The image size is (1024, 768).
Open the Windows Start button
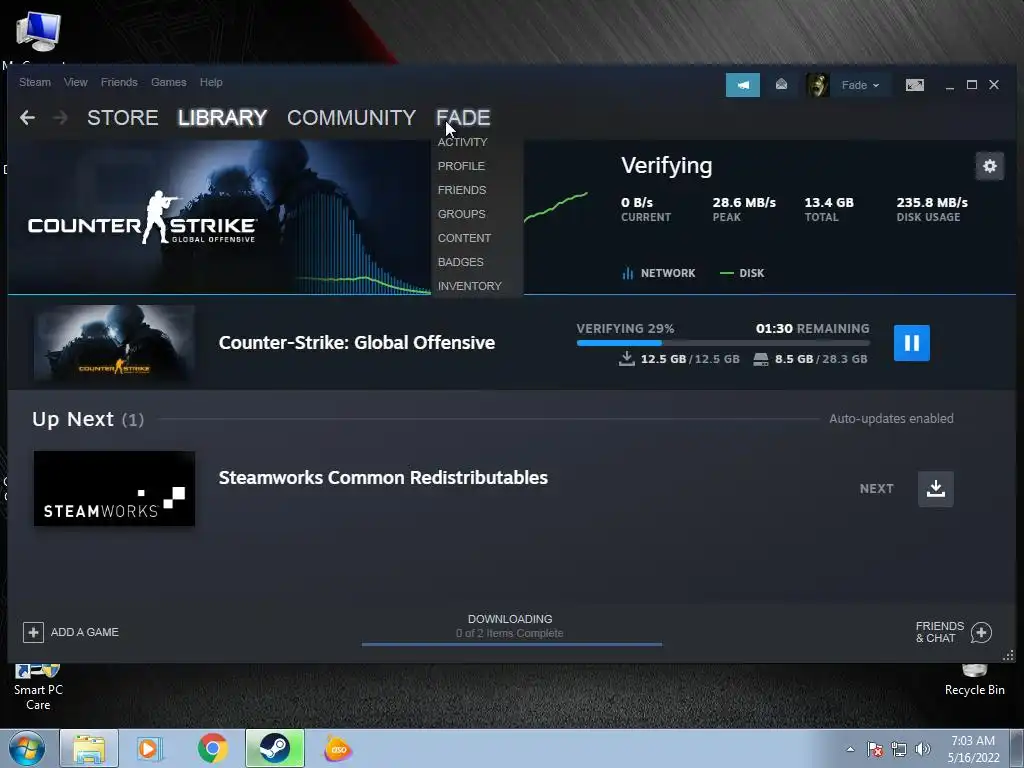tap(27, 748)
